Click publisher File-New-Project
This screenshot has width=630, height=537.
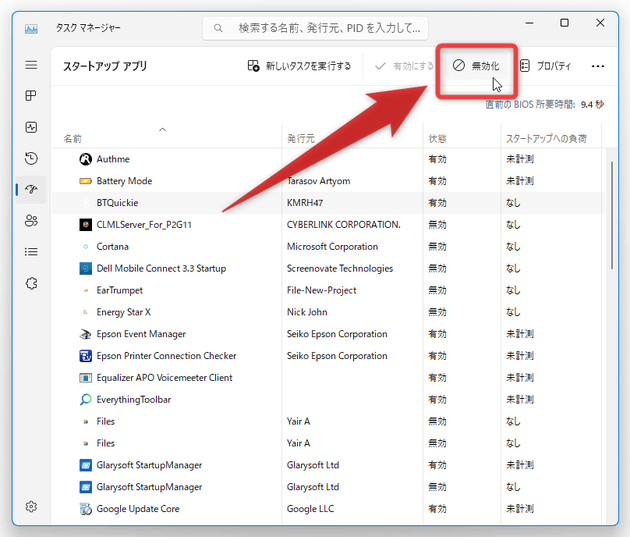click(321, 290)
